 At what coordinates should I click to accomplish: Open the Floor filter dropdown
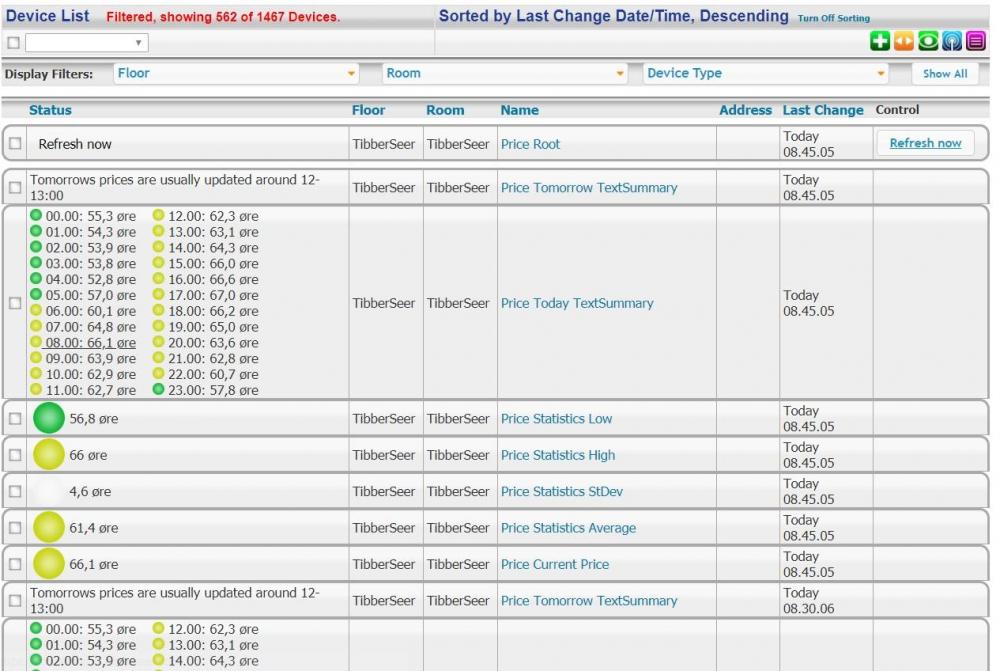point(236,73)
